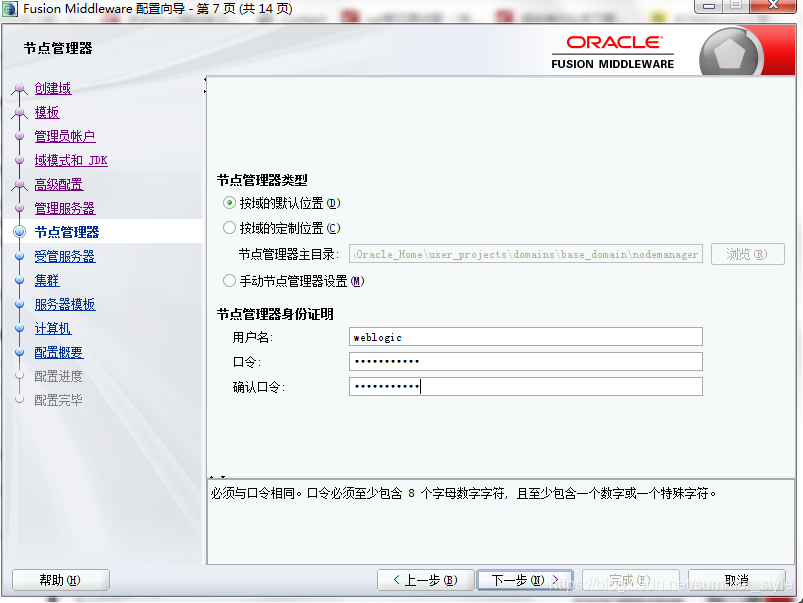Viewport: 803px width, 603px height.
Task: Select 按域的默认位置 radio option
Action: [229, 203]
